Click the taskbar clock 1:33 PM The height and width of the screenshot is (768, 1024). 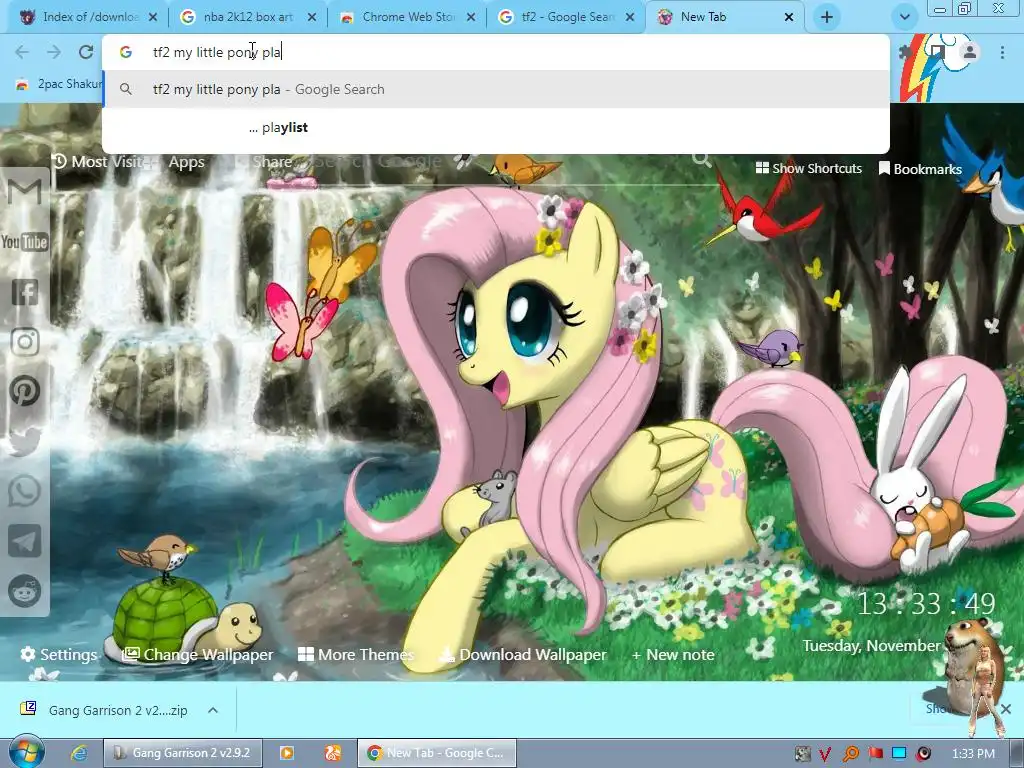973,754
